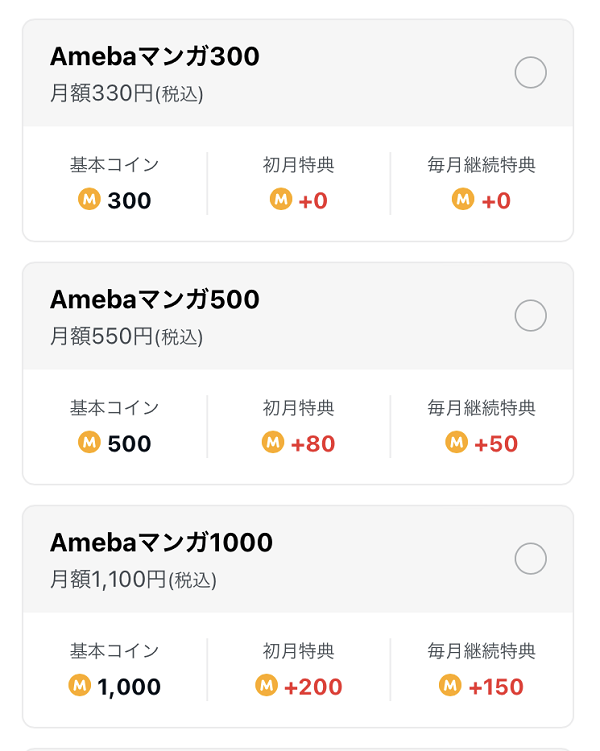Image resolution: width=600 pixels, height=751 pixels.
Task: Click the +200 first-month bonus amount
Action: pyautogui.click(x=313, y=687)
